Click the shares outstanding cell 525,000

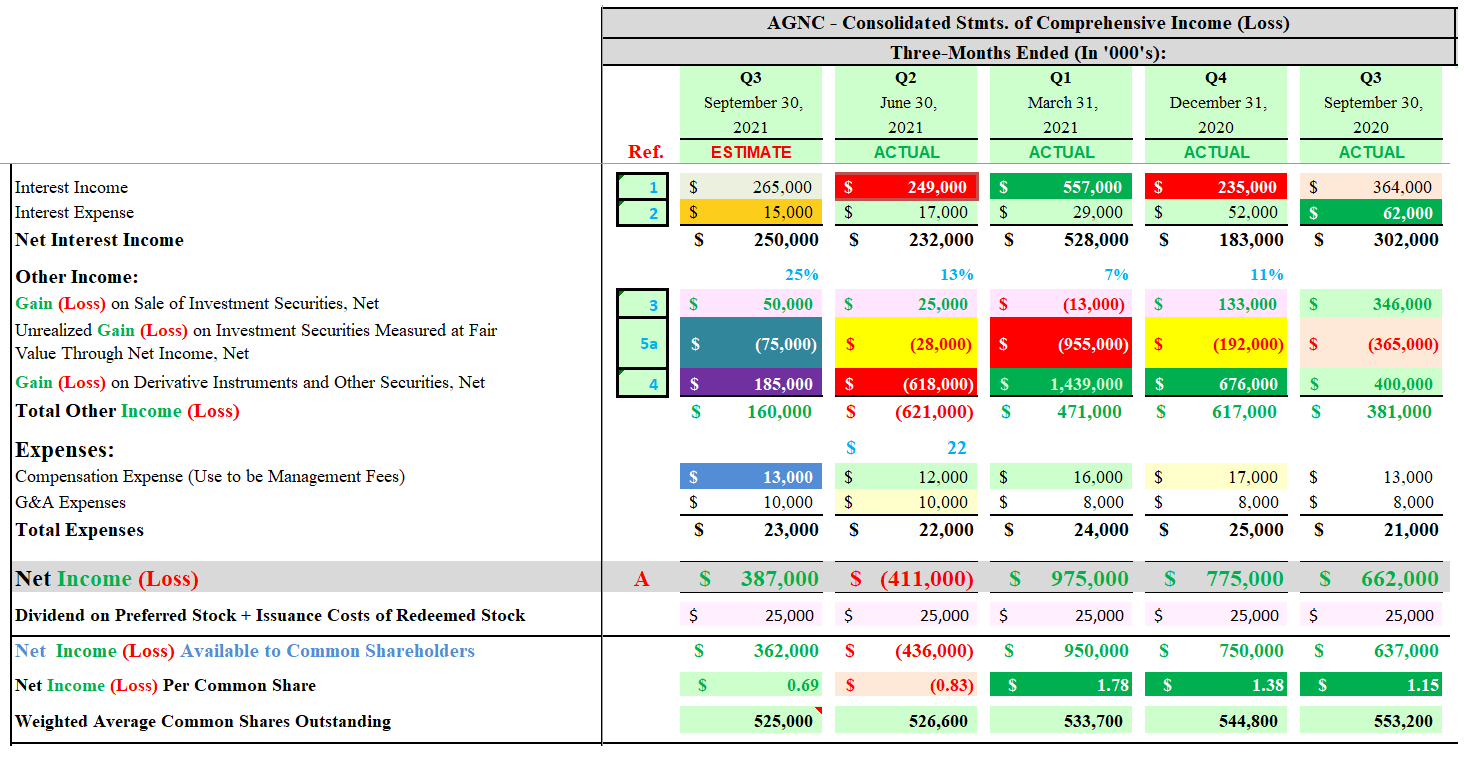[x=751, y=720]
